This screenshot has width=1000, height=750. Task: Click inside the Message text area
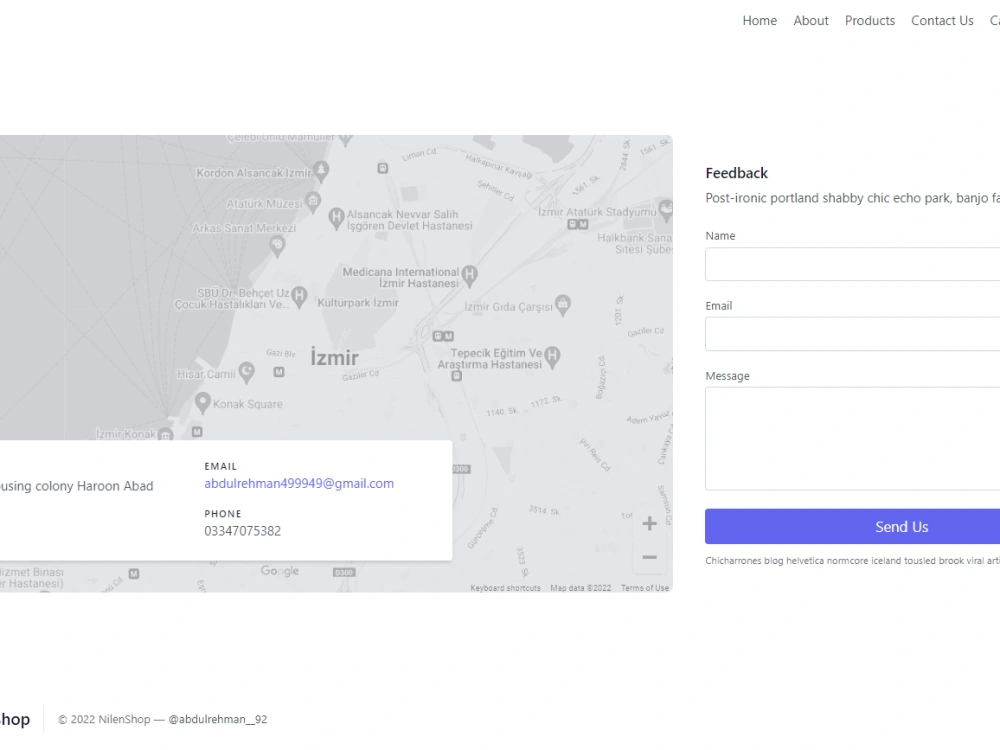[x=860, y=438]
